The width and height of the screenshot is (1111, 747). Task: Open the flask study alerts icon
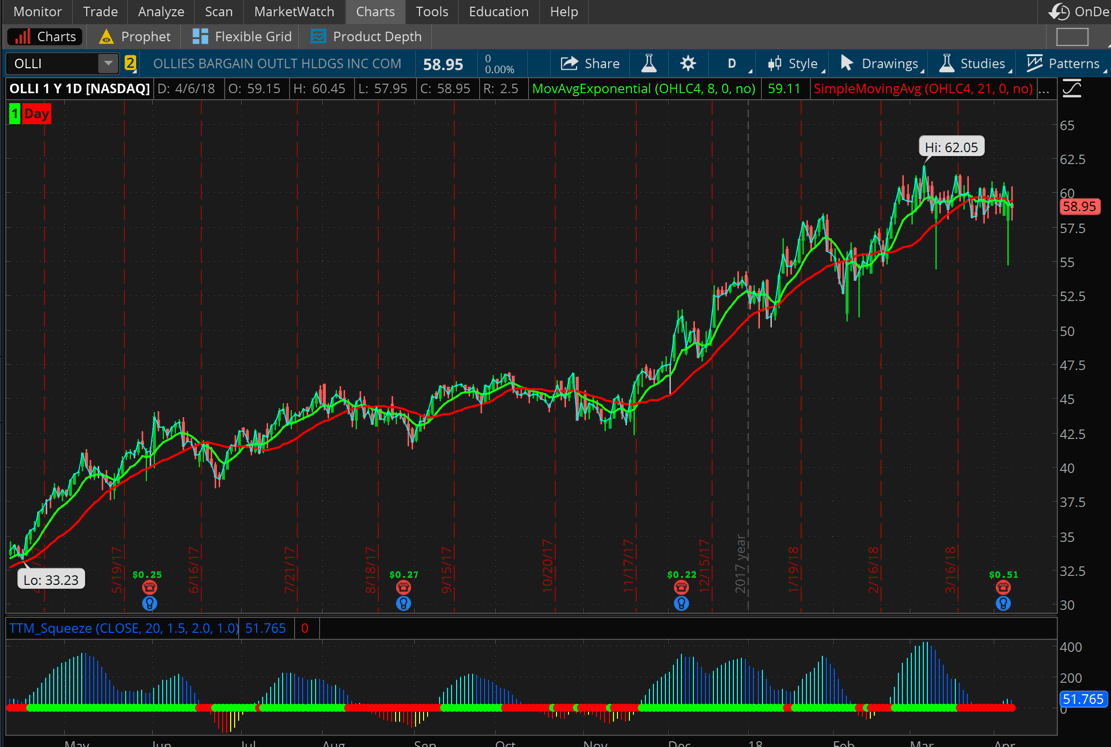[649, 63]
